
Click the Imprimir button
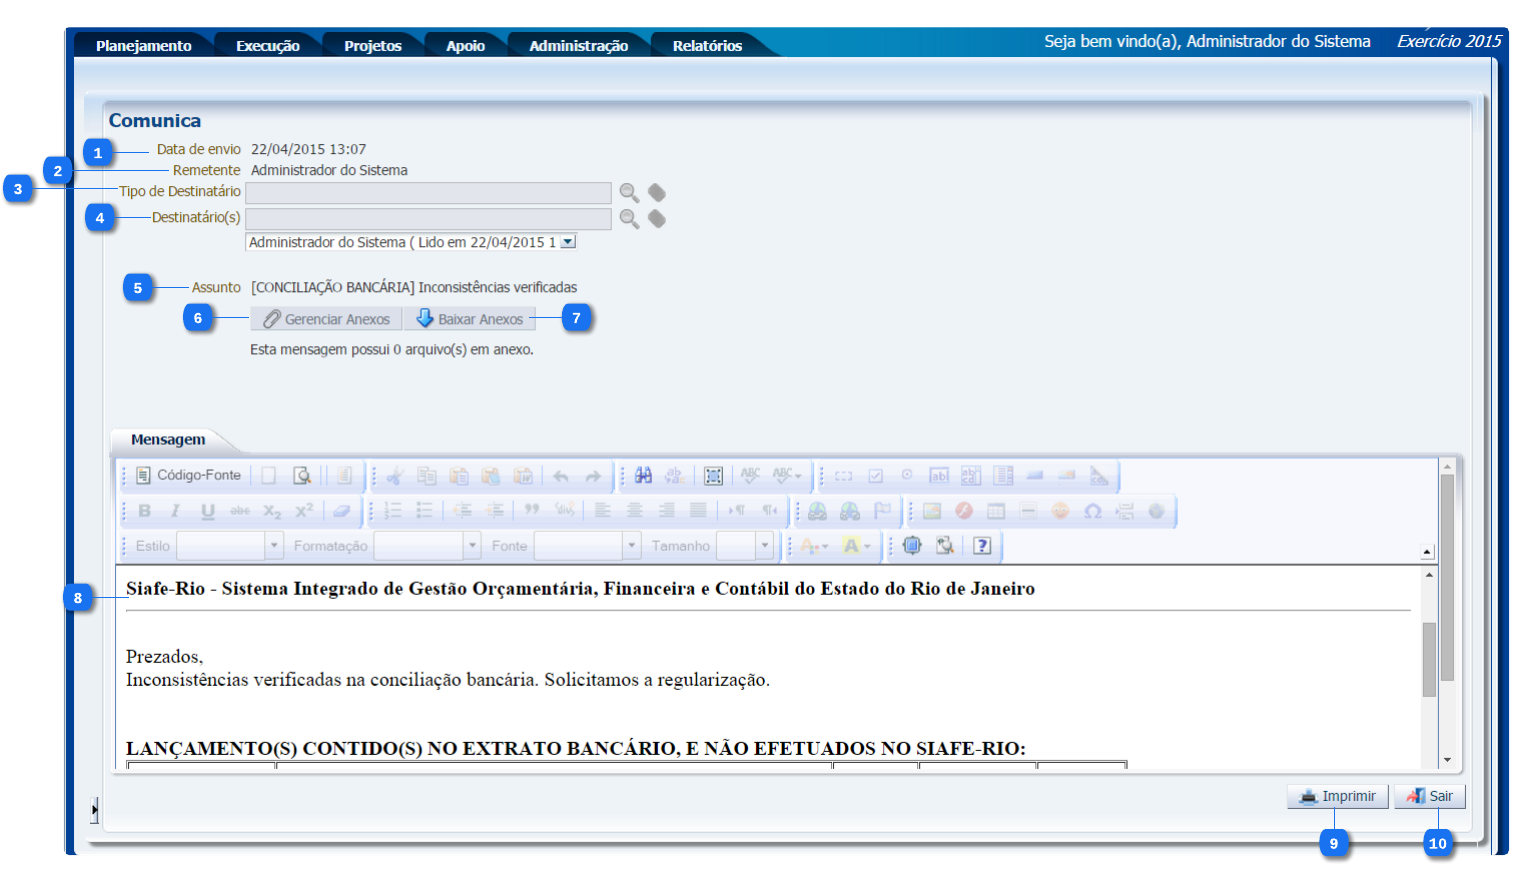pyautogui.click(x=1337, y=796)
